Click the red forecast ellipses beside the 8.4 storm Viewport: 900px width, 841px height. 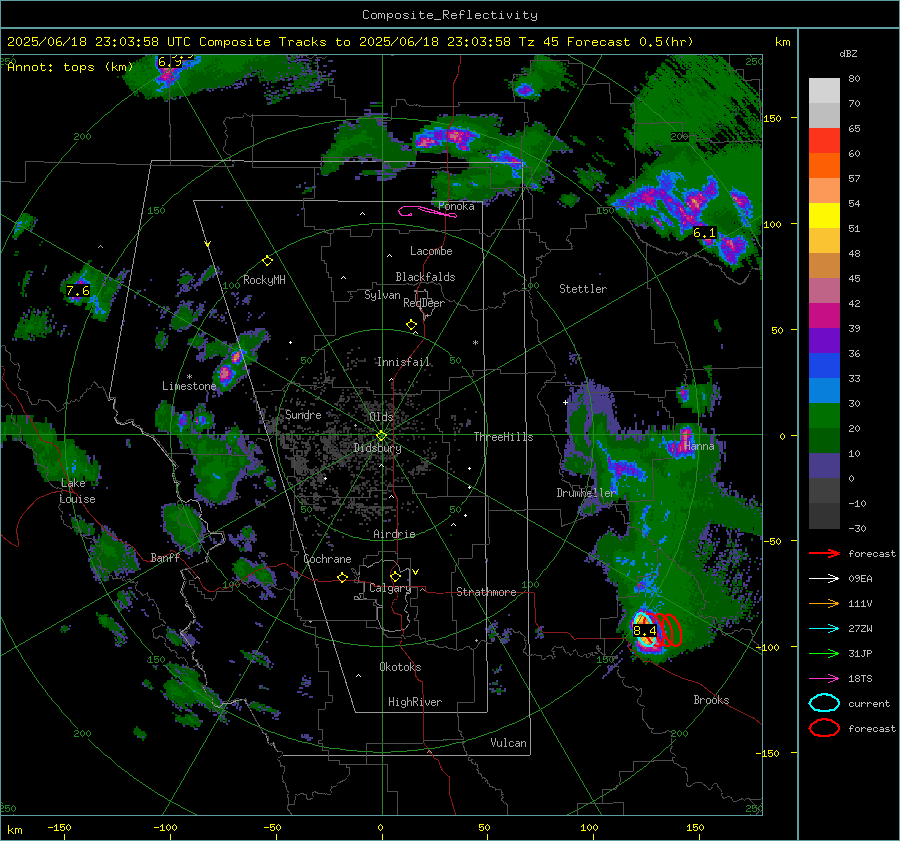pyautogui.click(x=669, y=630)
